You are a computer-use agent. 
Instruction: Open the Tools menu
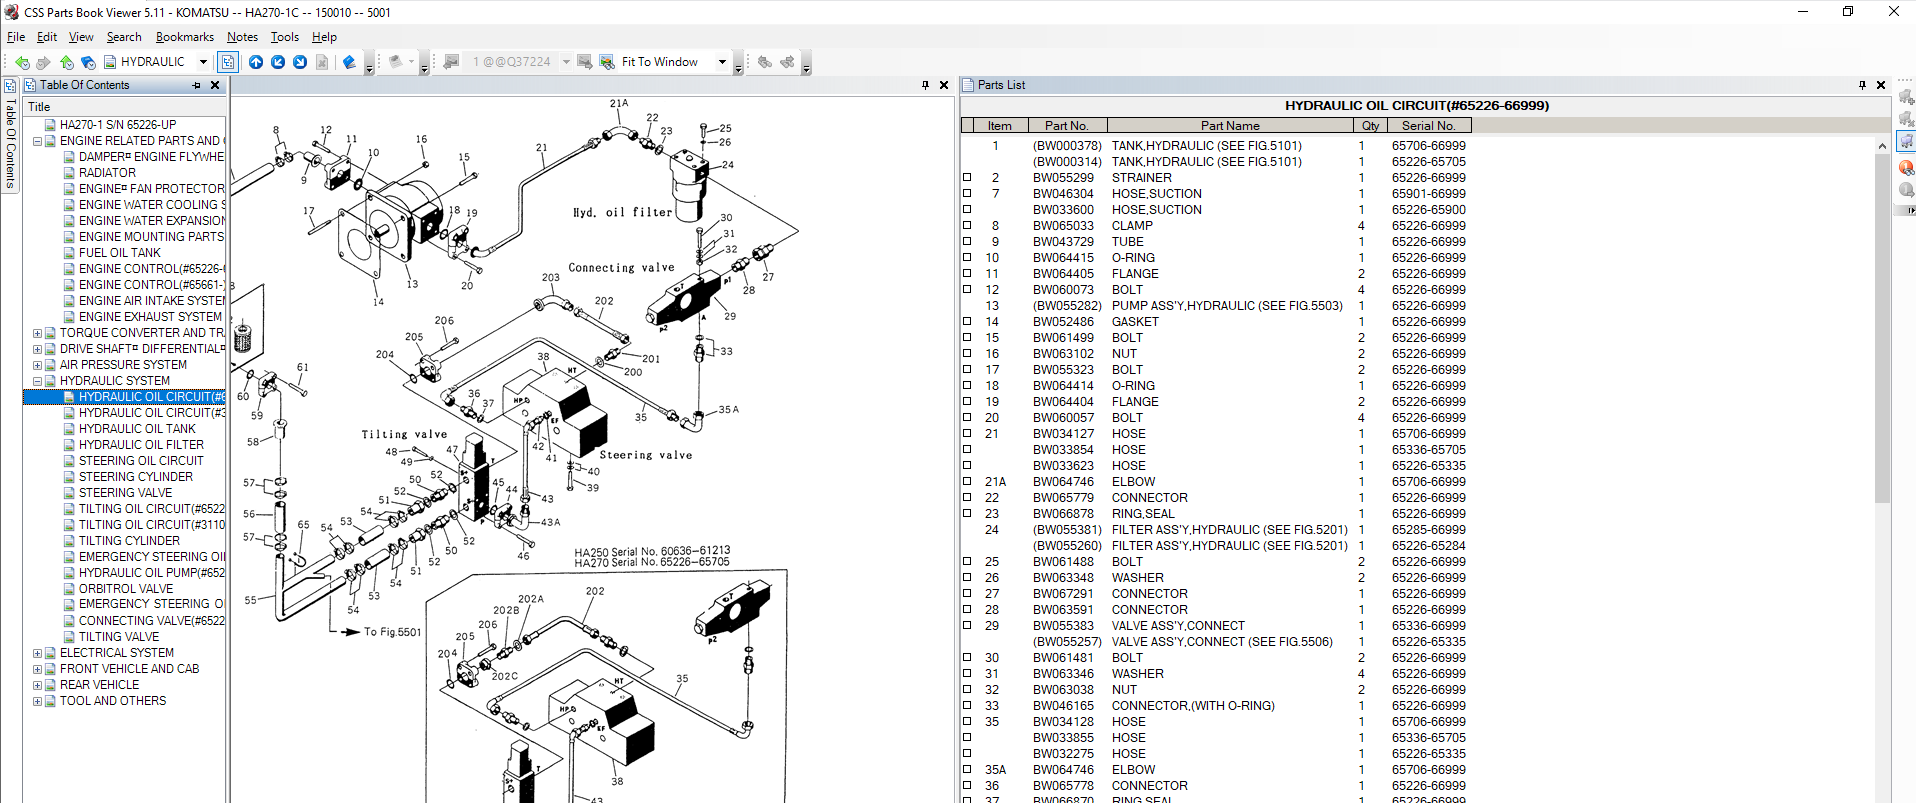point(284,37)
